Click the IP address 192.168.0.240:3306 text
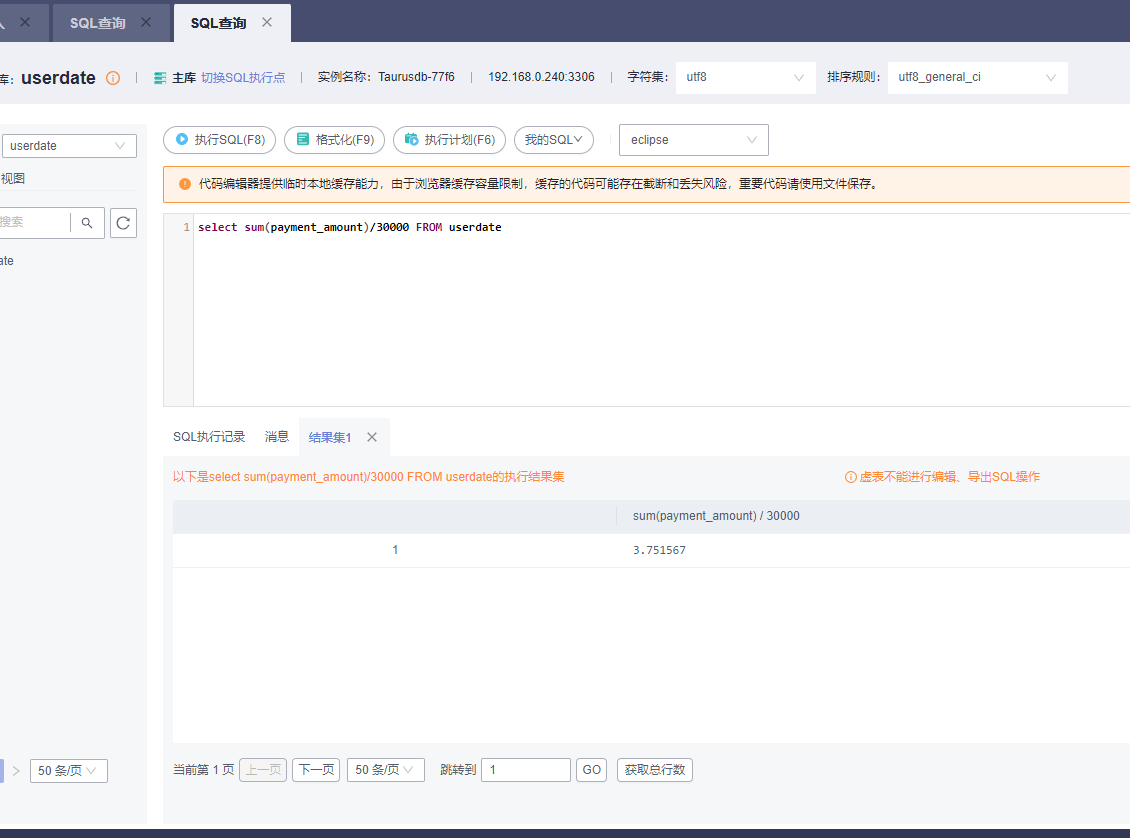The height and width of the screenshot is (838, 1130). 541,77
